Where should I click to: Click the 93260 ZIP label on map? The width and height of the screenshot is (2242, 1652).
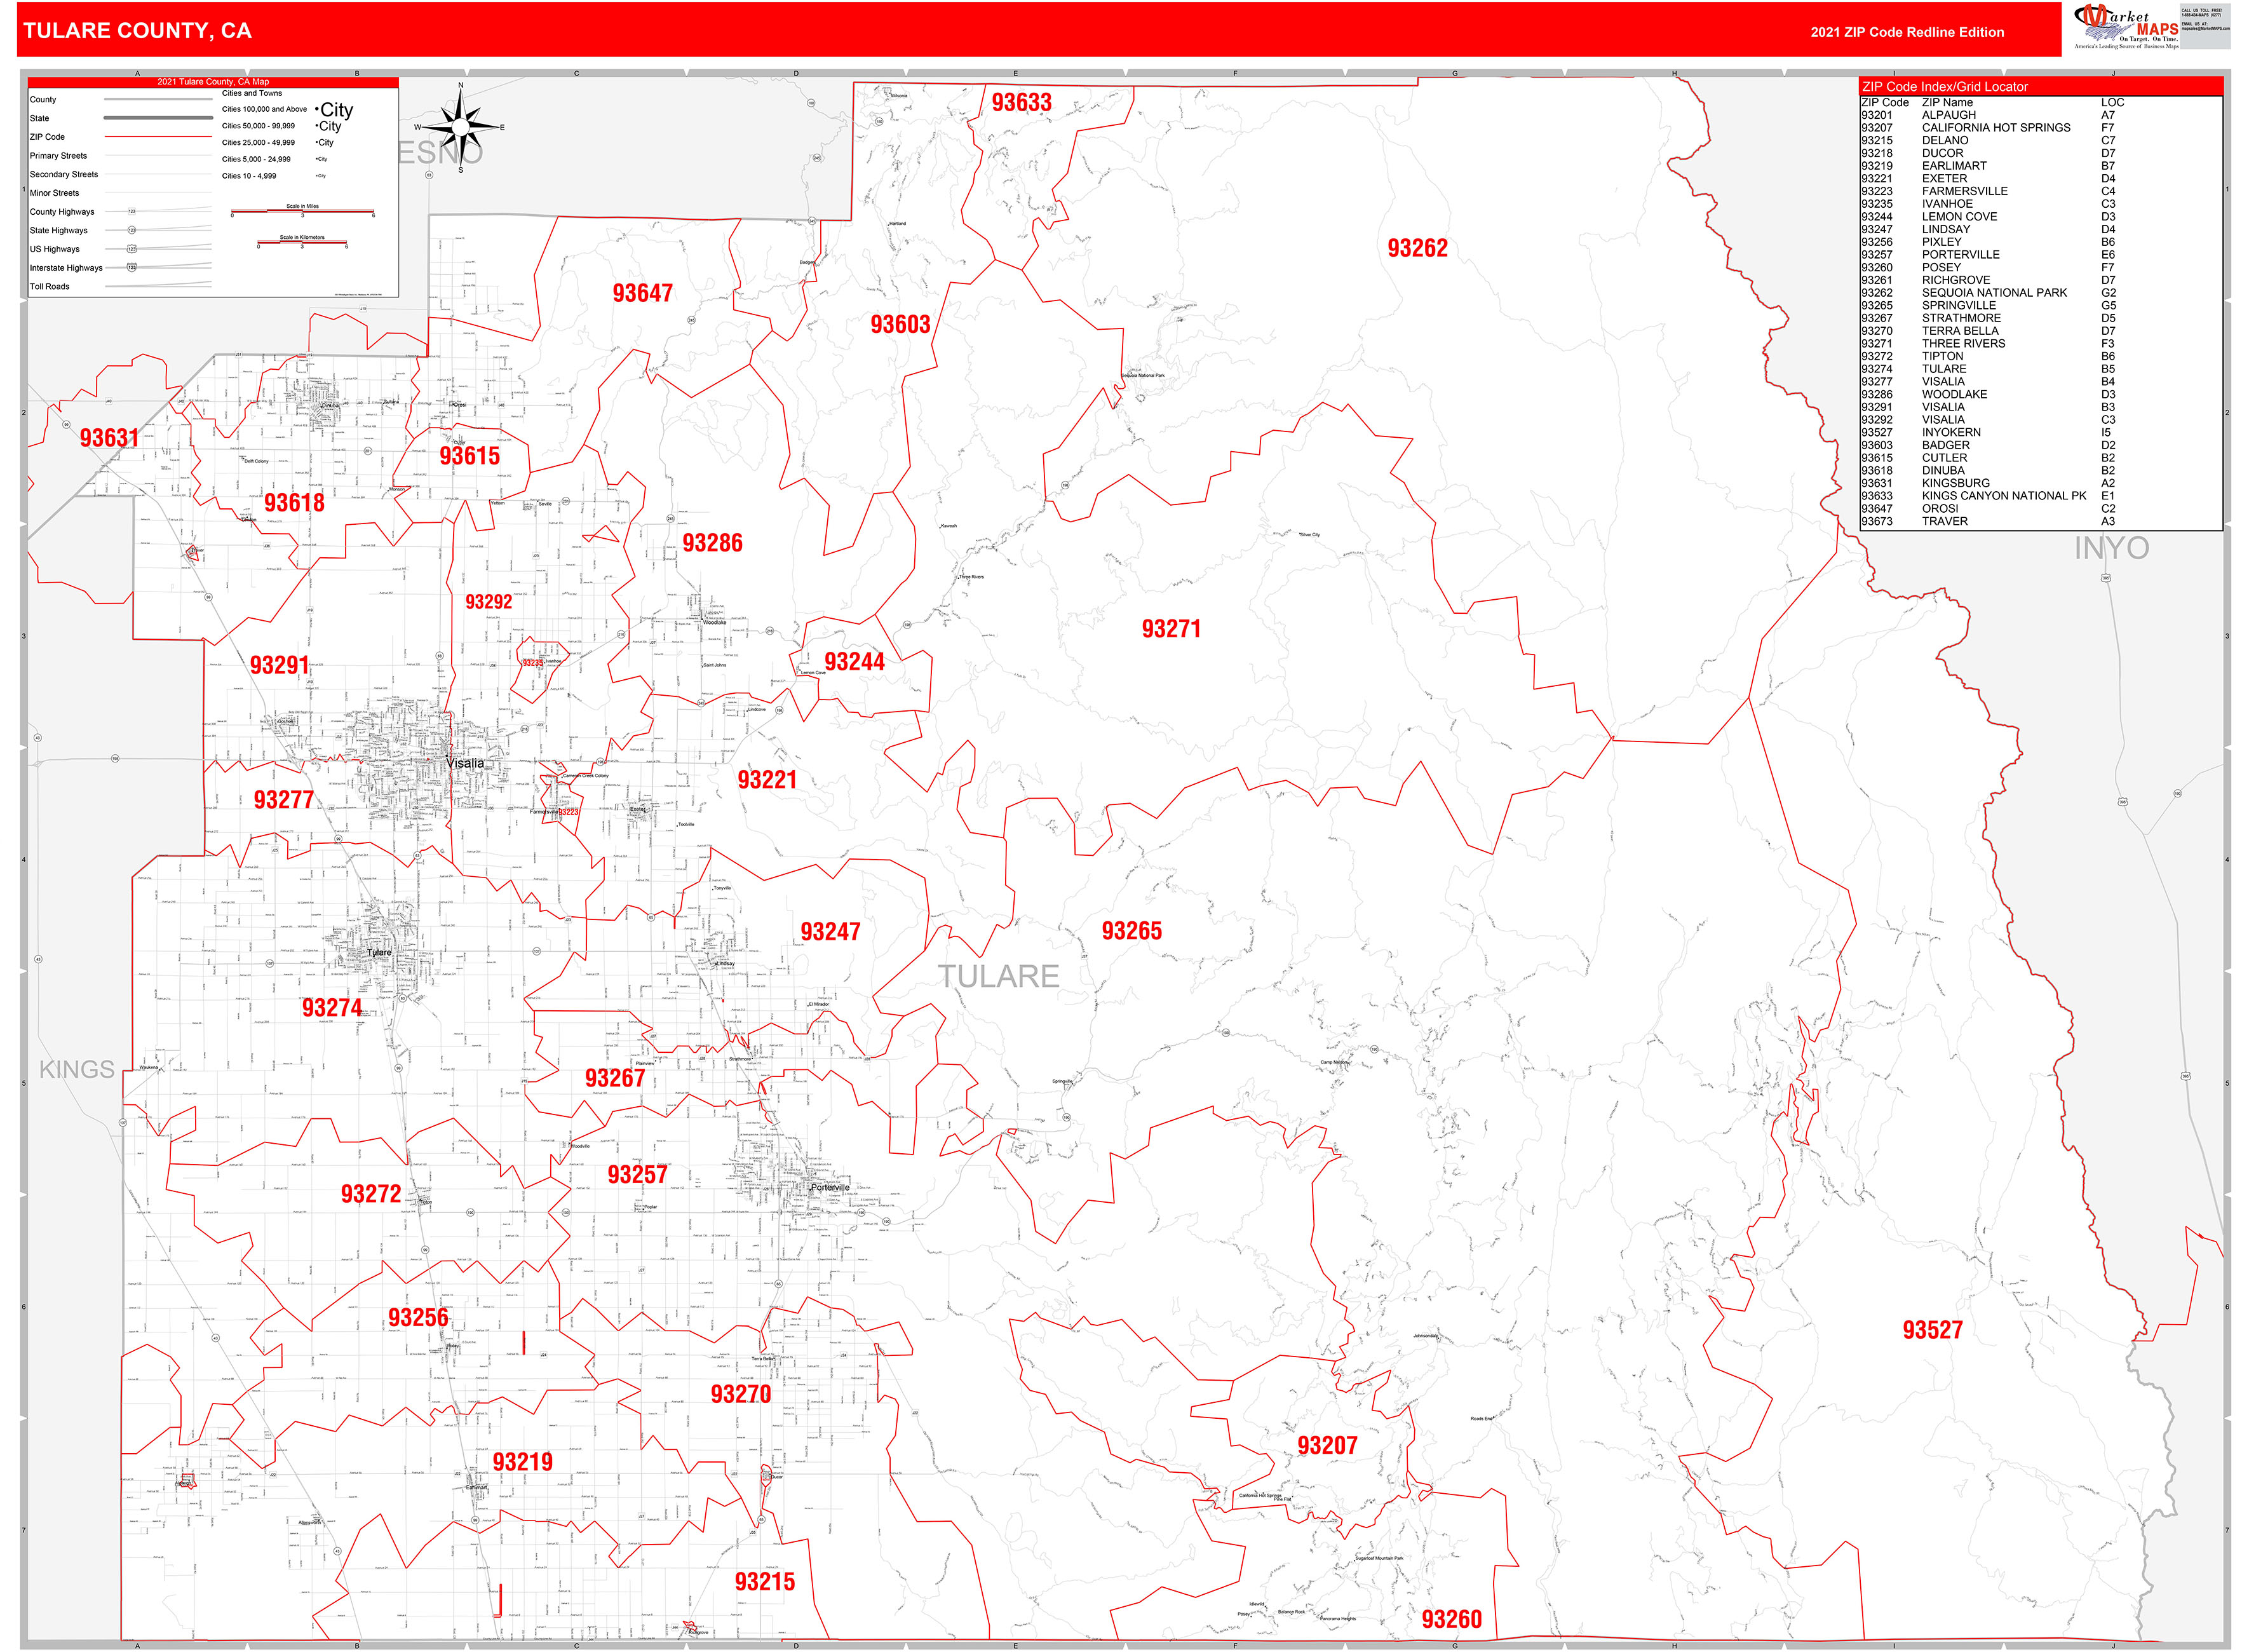point(1451,1619)
